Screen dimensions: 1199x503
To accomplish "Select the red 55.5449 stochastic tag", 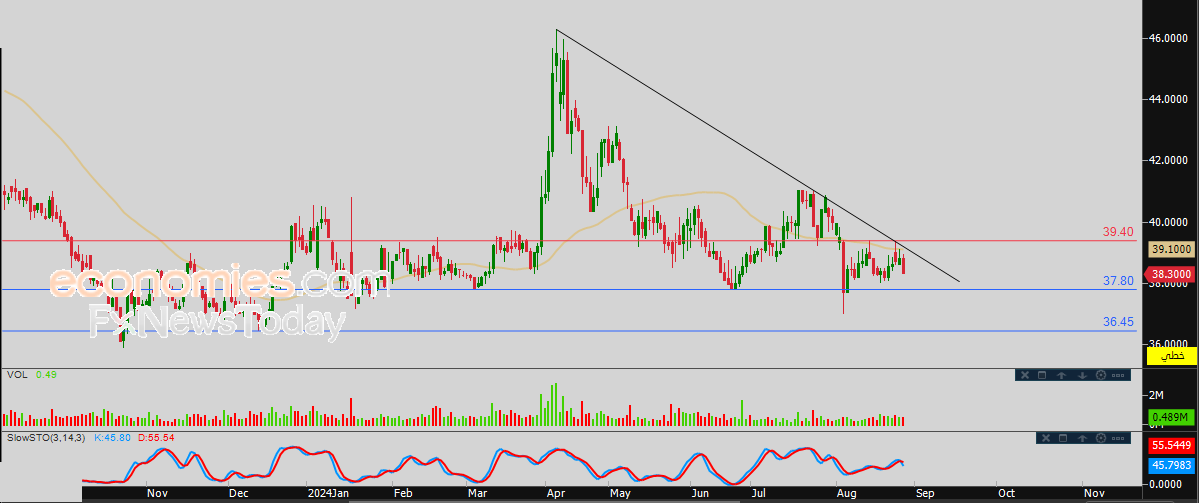I will 1171,445.
